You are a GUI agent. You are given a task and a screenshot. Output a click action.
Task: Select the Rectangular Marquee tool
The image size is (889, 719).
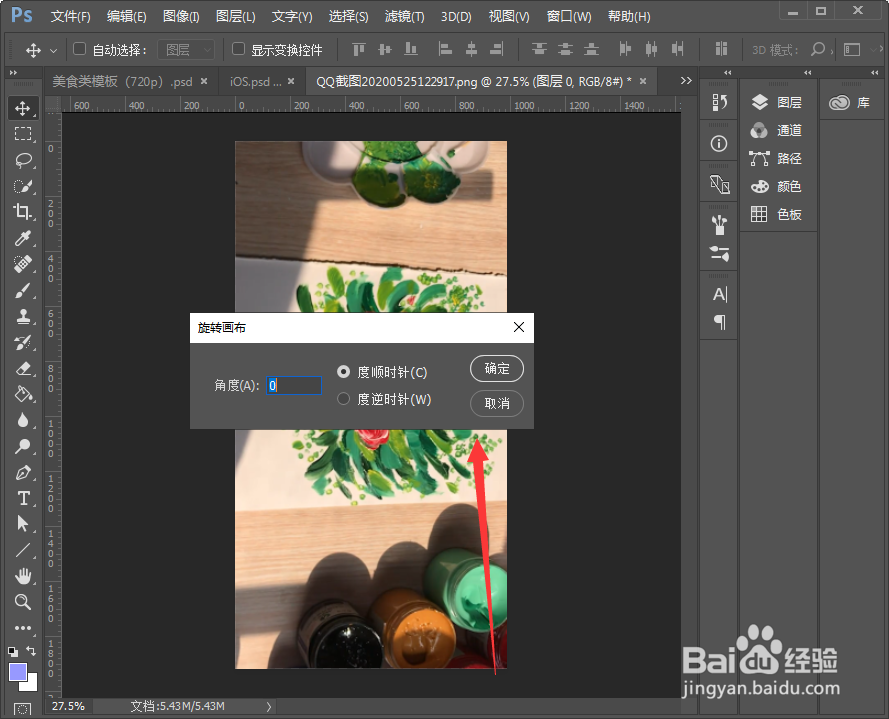23,134
